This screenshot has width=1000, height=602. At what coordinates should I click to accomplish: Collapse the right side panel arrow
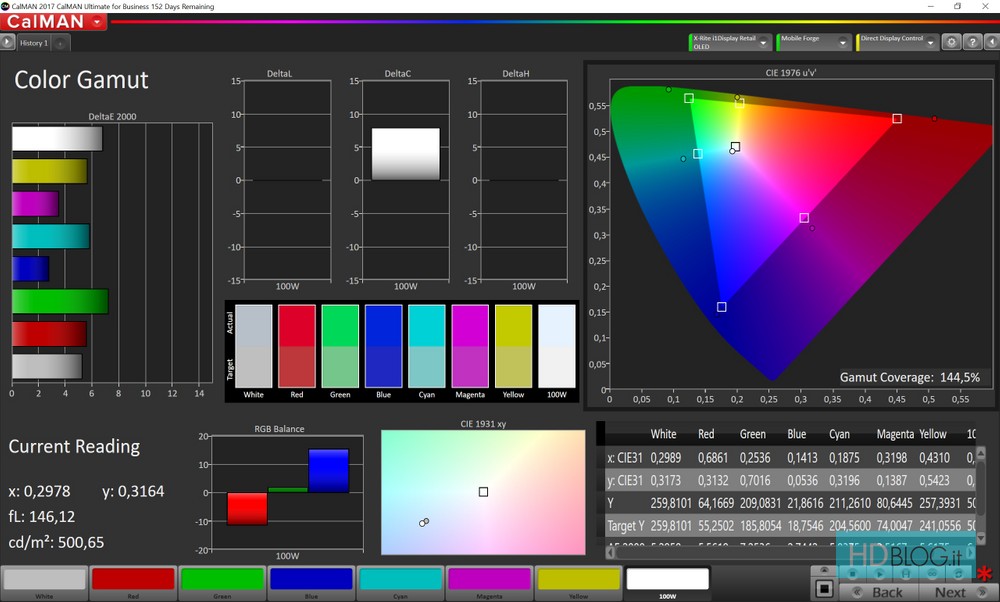[992, 42]
